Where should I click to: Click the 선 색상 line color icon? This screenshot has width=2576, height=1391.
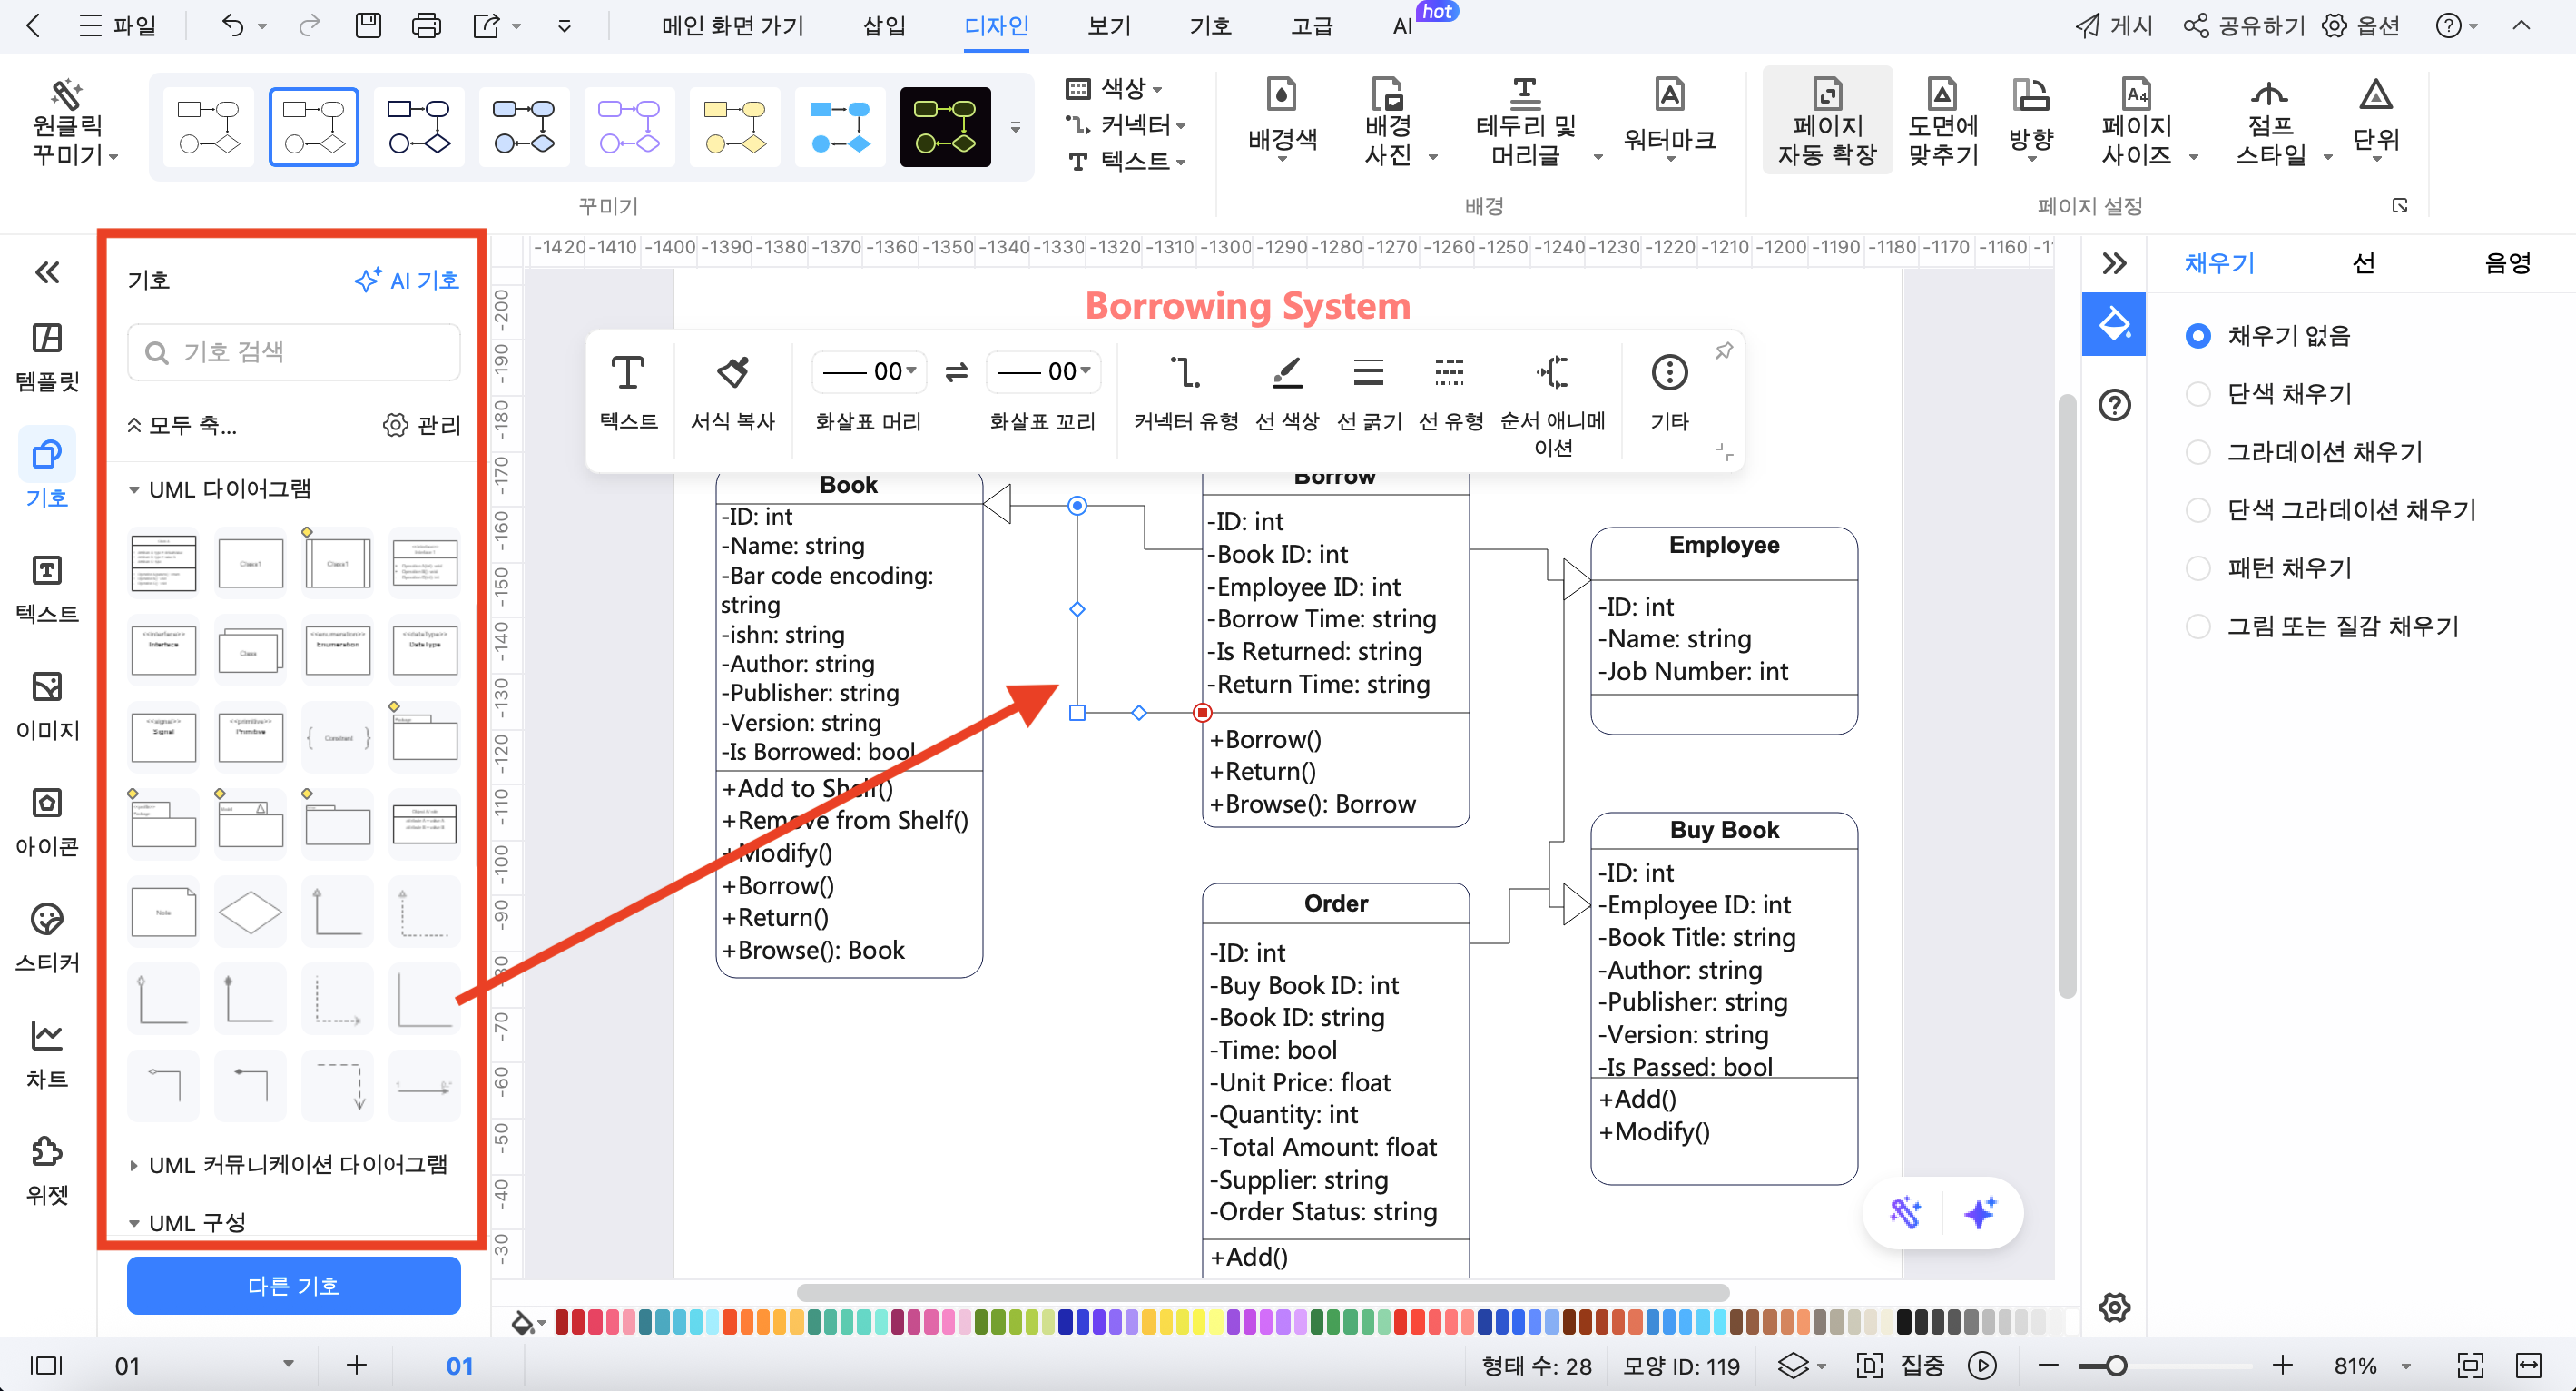click(1286, 372)
